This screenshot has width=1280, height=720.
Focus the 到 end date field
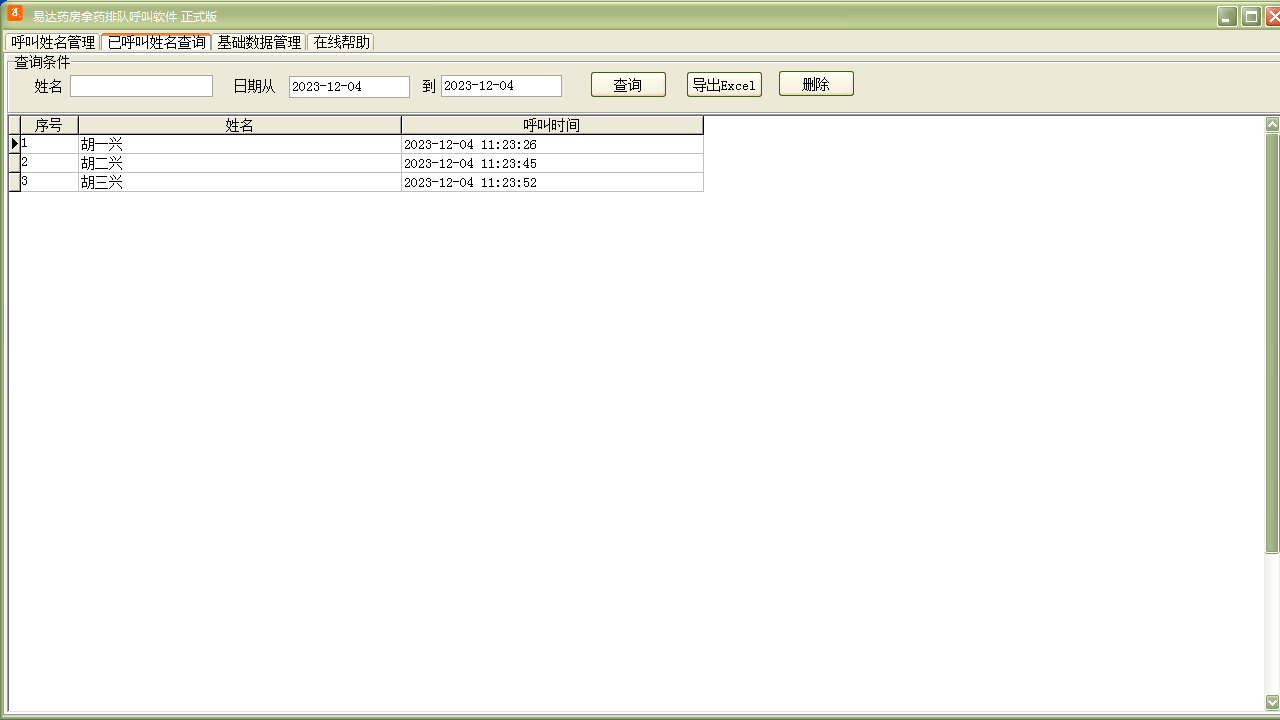click(501, 86)
